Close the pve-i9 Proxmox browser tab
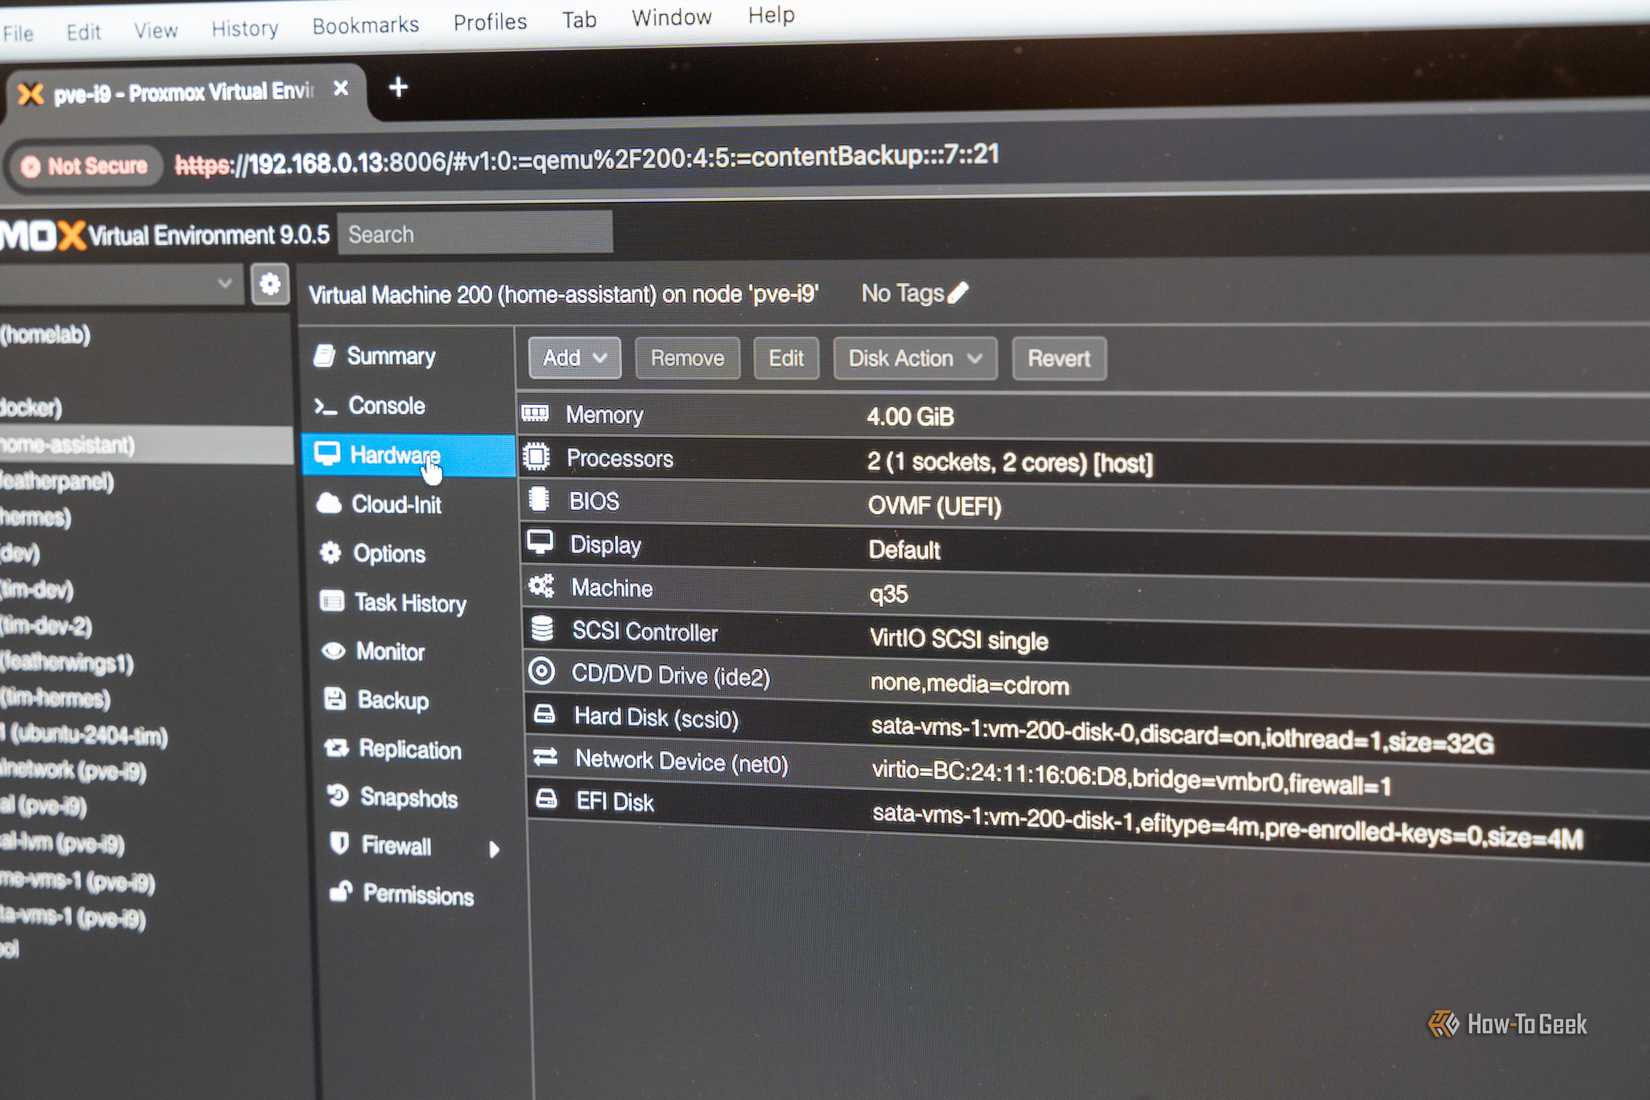The image size is (1650, 1100). point(341,88)
